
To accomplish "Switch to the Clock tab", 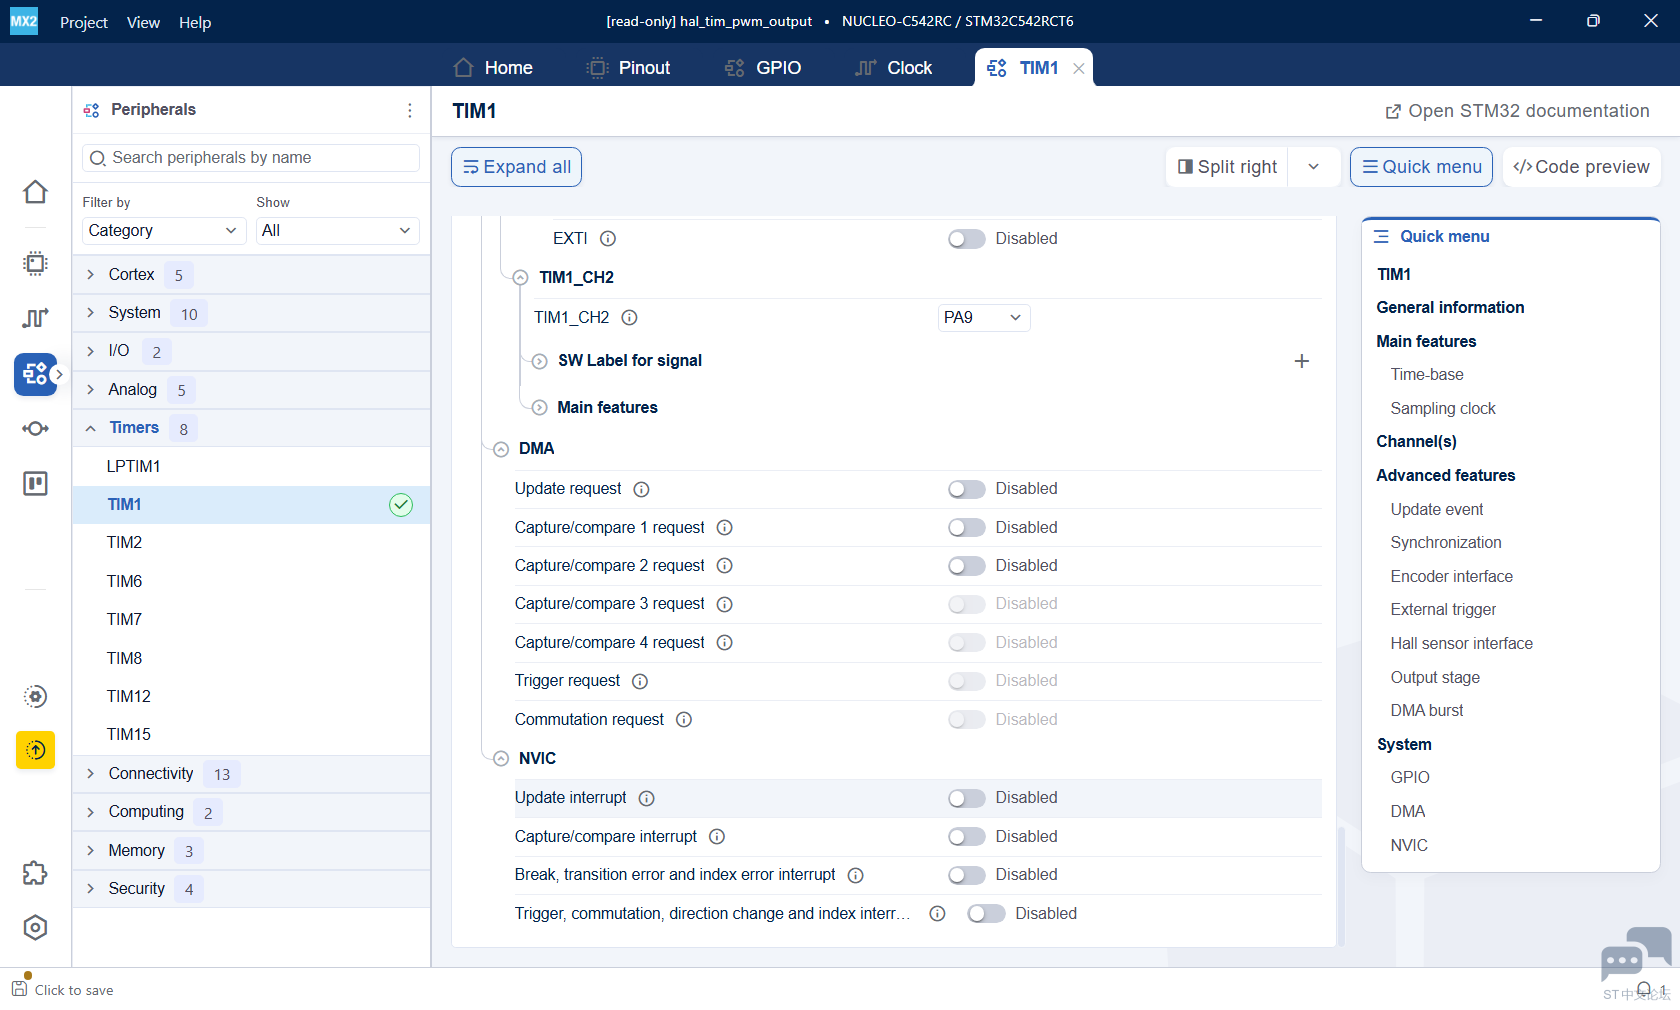I will click(894, 68).
